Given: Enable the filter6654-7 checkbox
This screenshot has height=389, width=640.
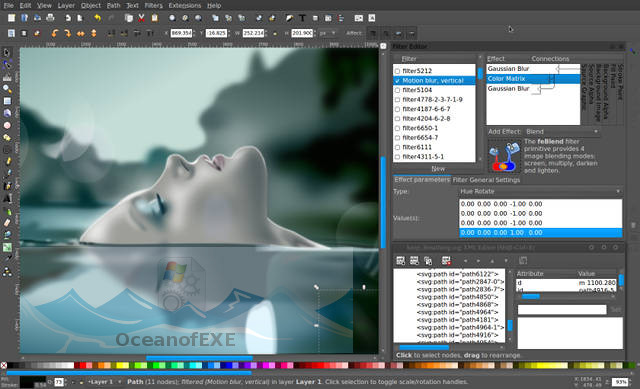Looking at the screenshot, I should point(398,138).
